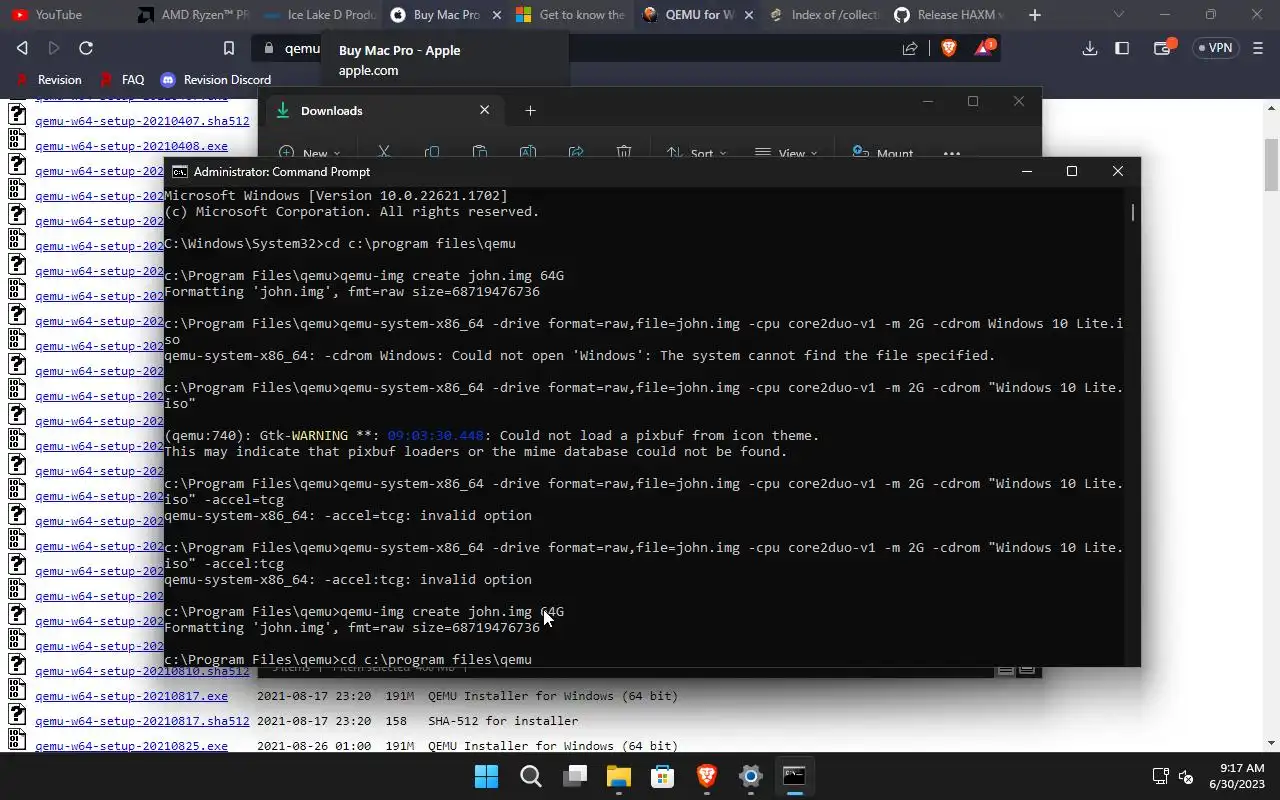
Task: Click the Delete trash icon in File Explorer
Action: click(624, 153)
